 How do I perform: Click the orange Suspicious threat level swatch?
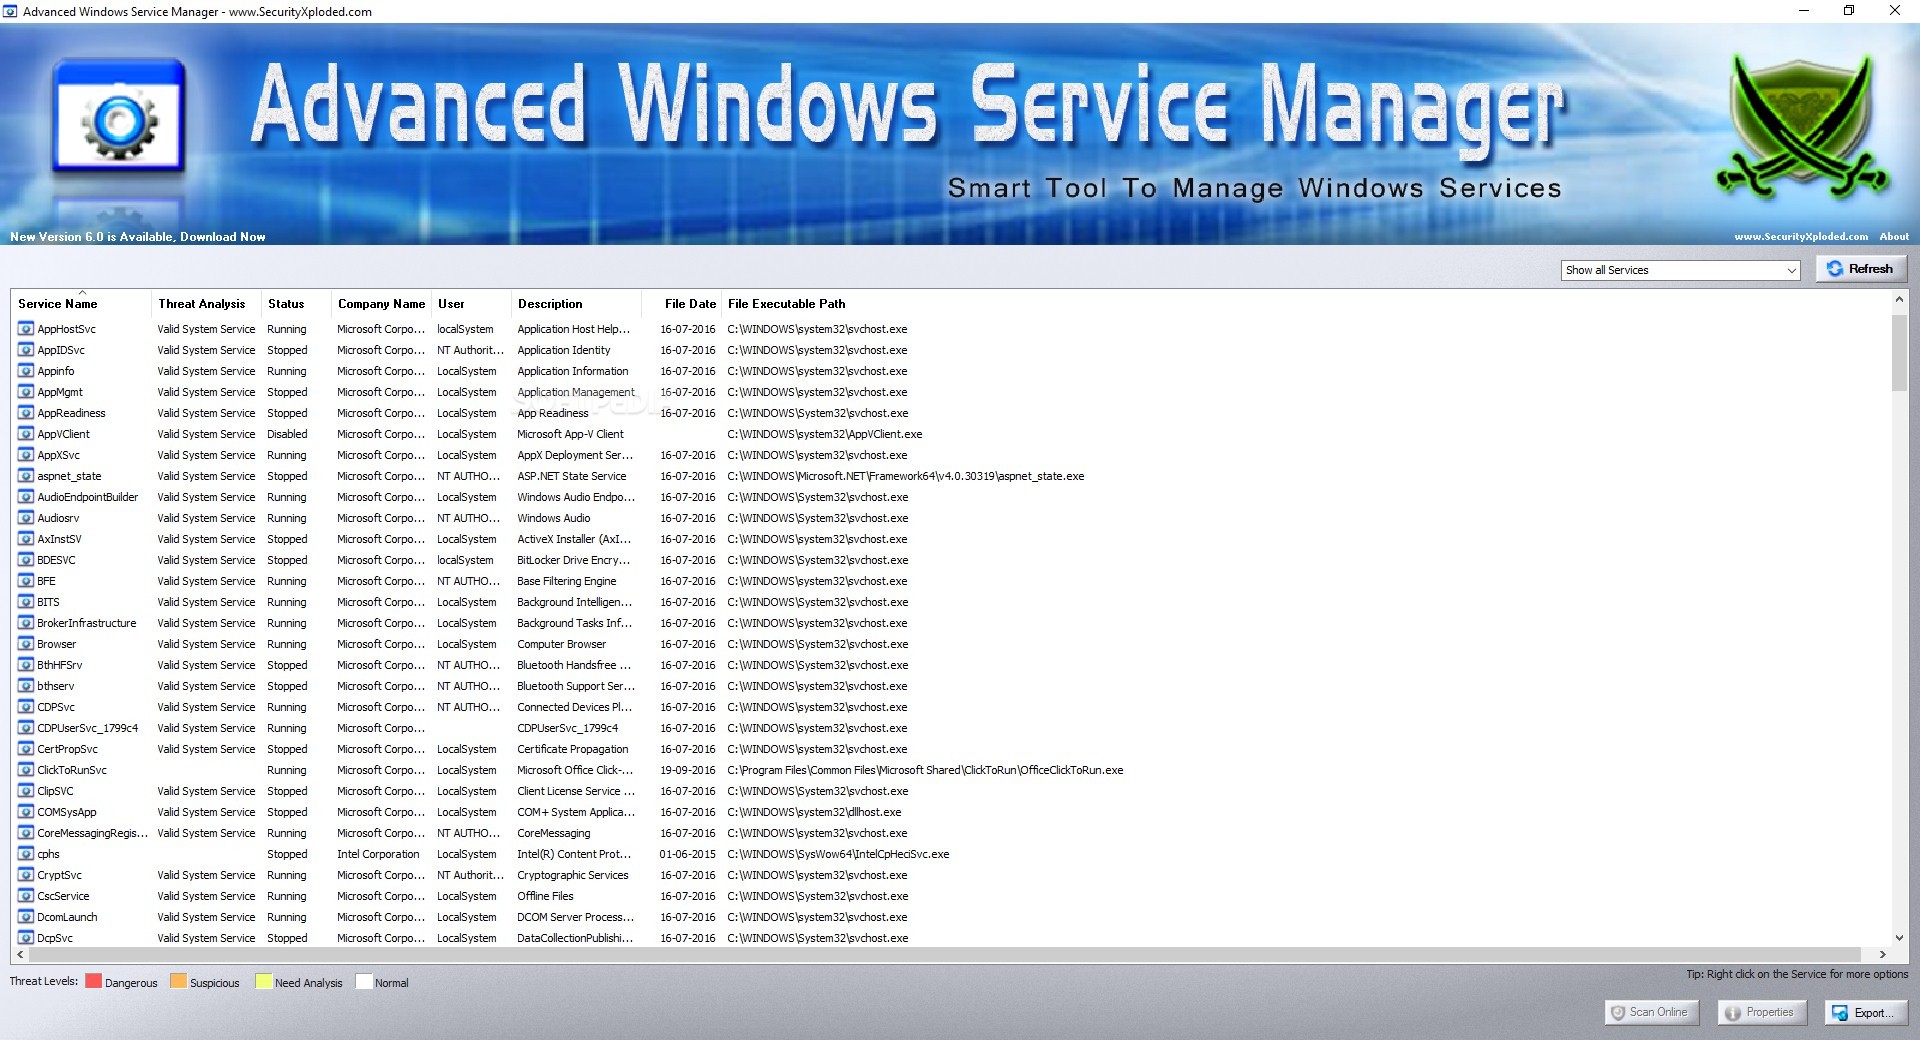click(178, 981)
